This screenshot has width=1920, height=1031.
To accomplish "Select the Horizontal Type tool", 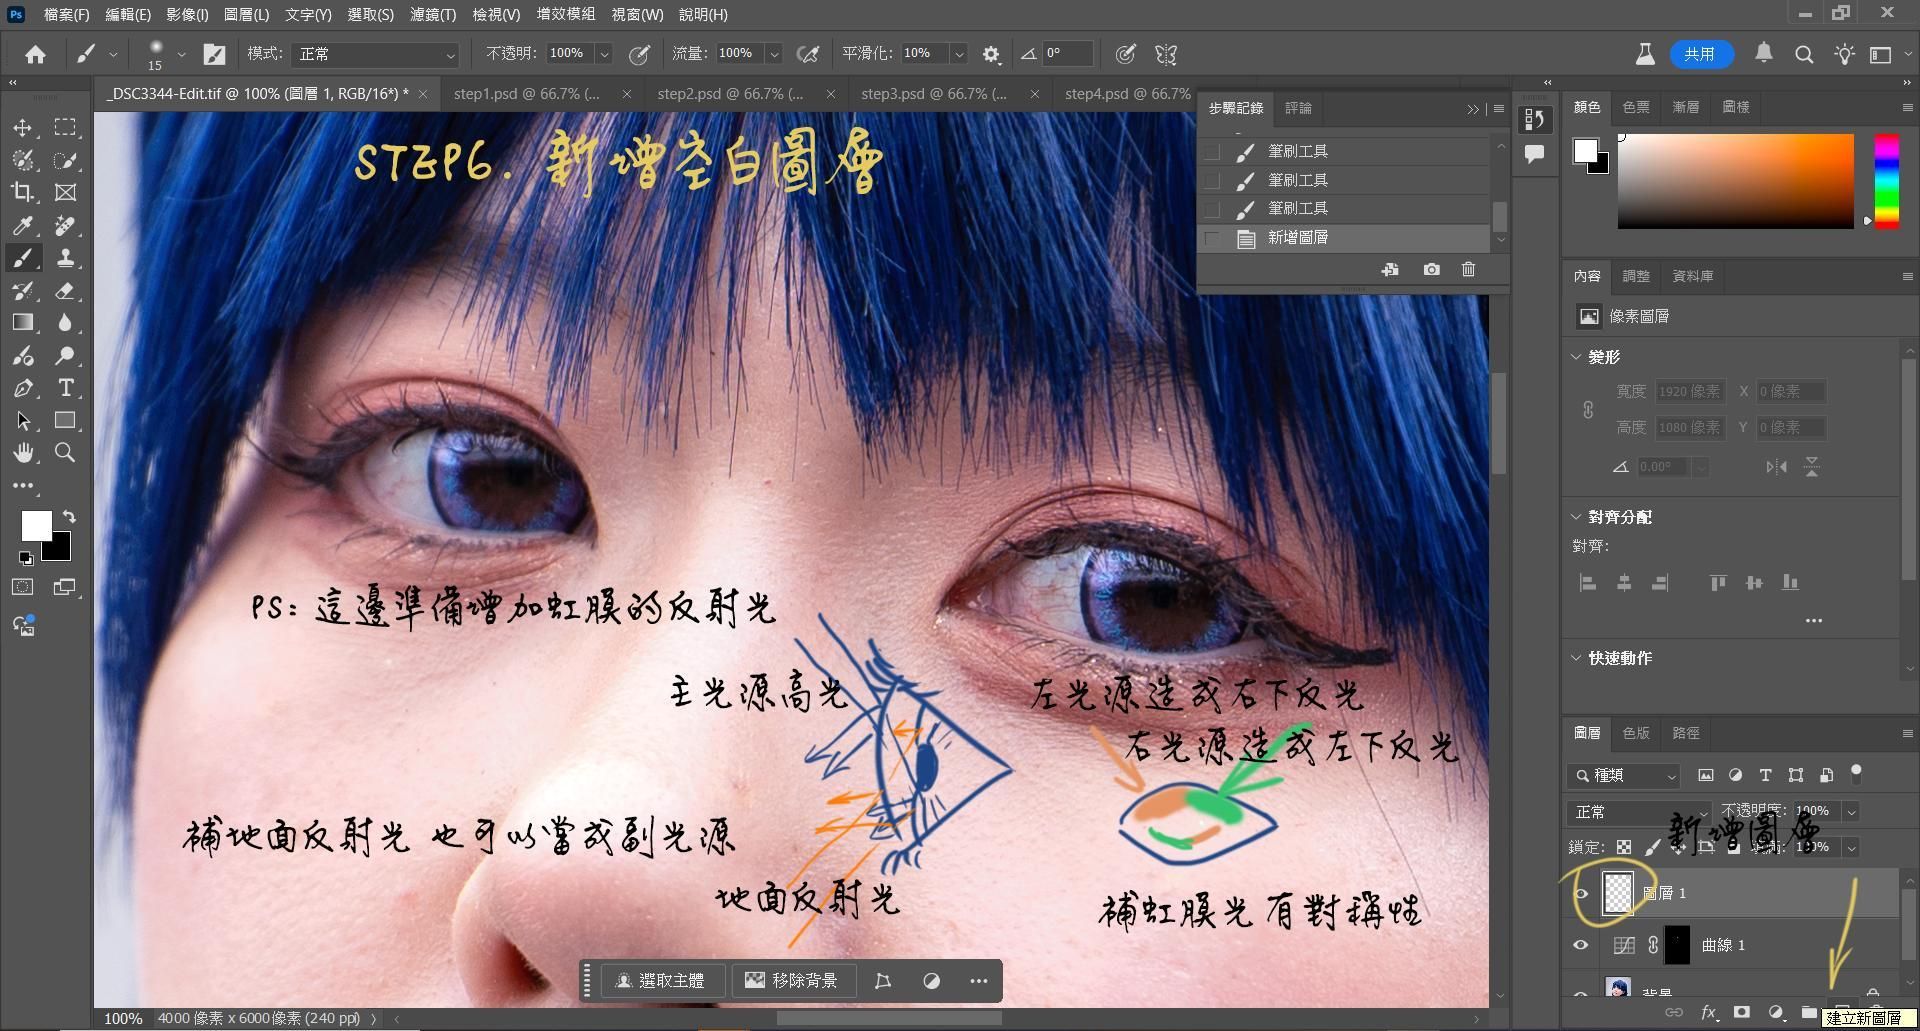I will click(x=65, y=388).
